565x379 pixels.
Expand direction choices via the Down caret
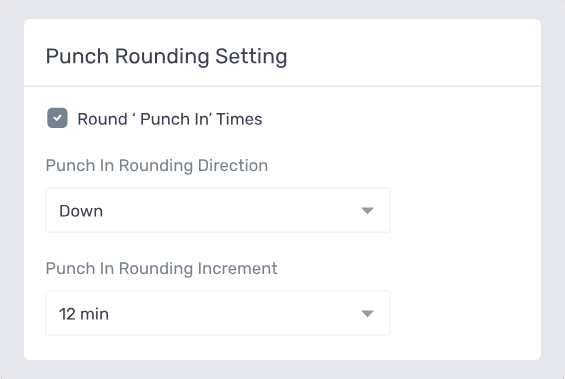(x=368, y=210)
